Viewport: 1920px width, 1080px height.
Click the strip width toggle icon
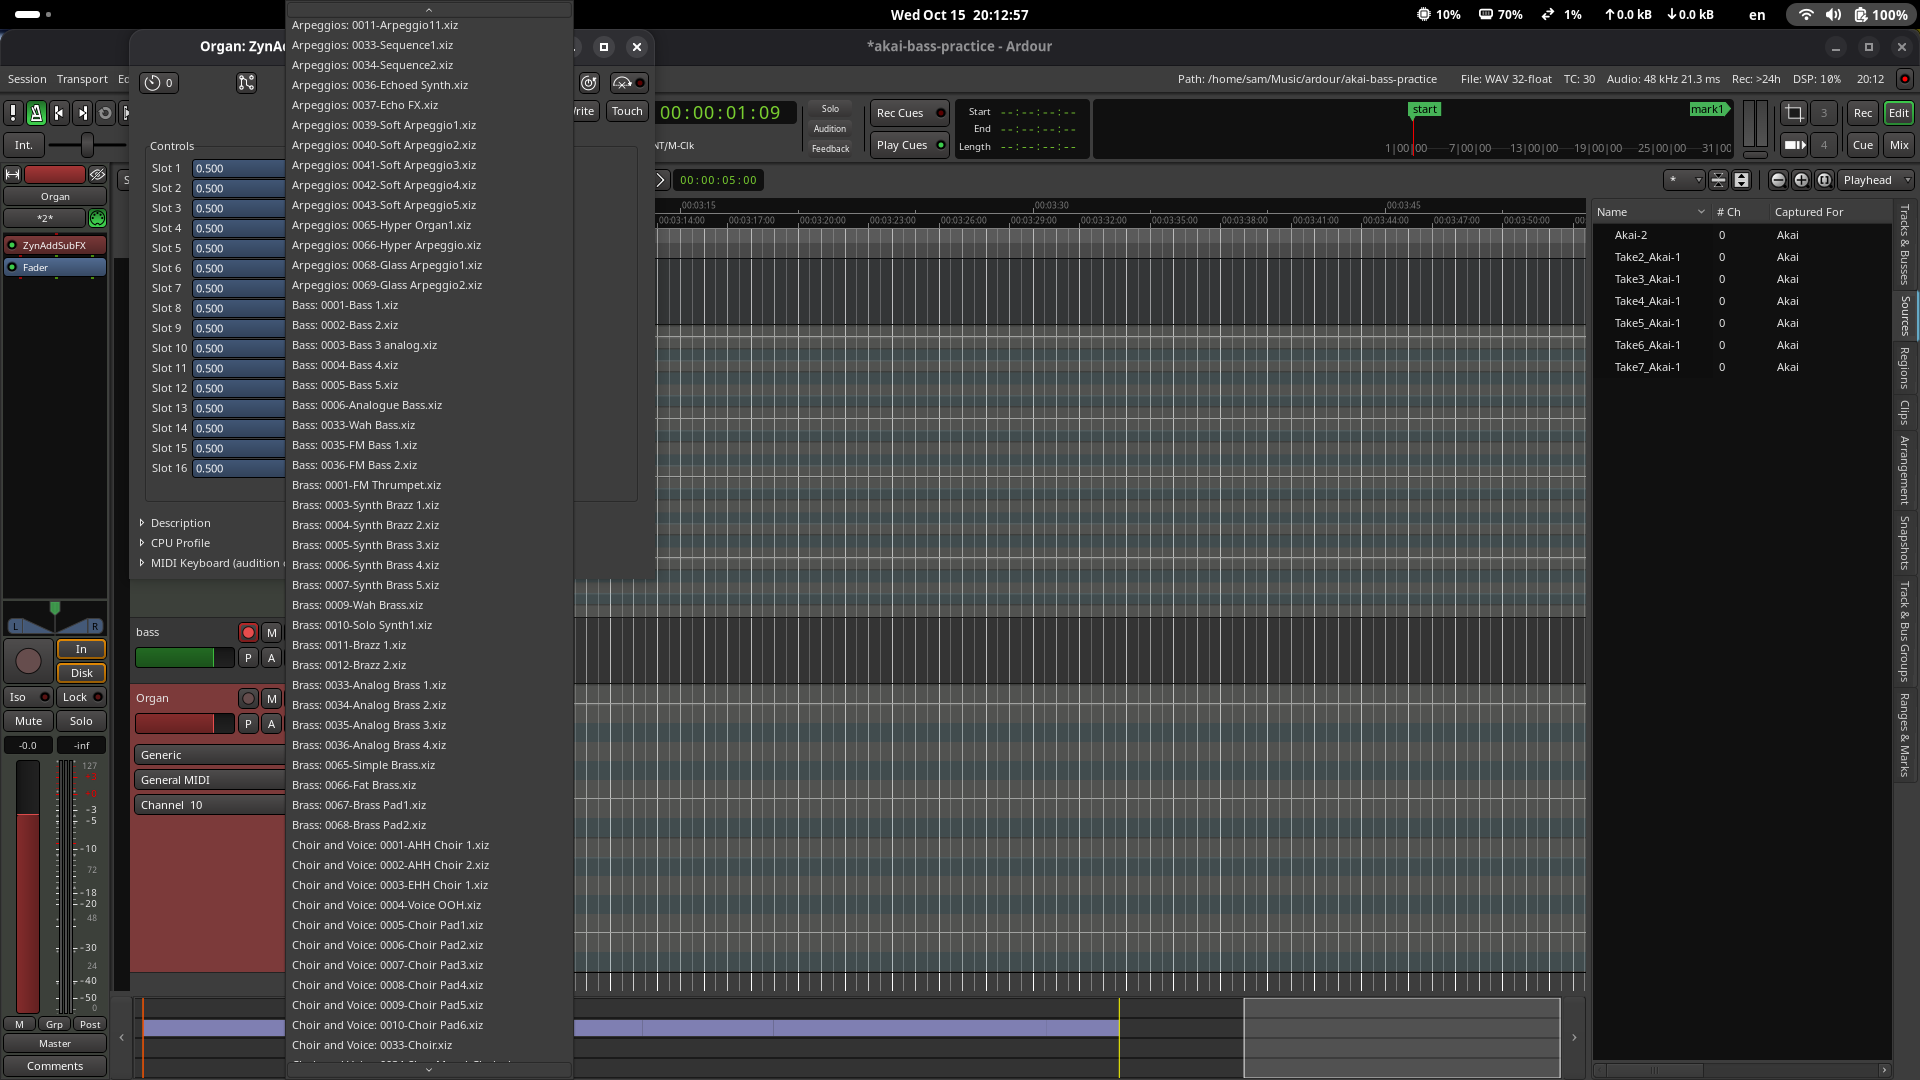[13, 174]
